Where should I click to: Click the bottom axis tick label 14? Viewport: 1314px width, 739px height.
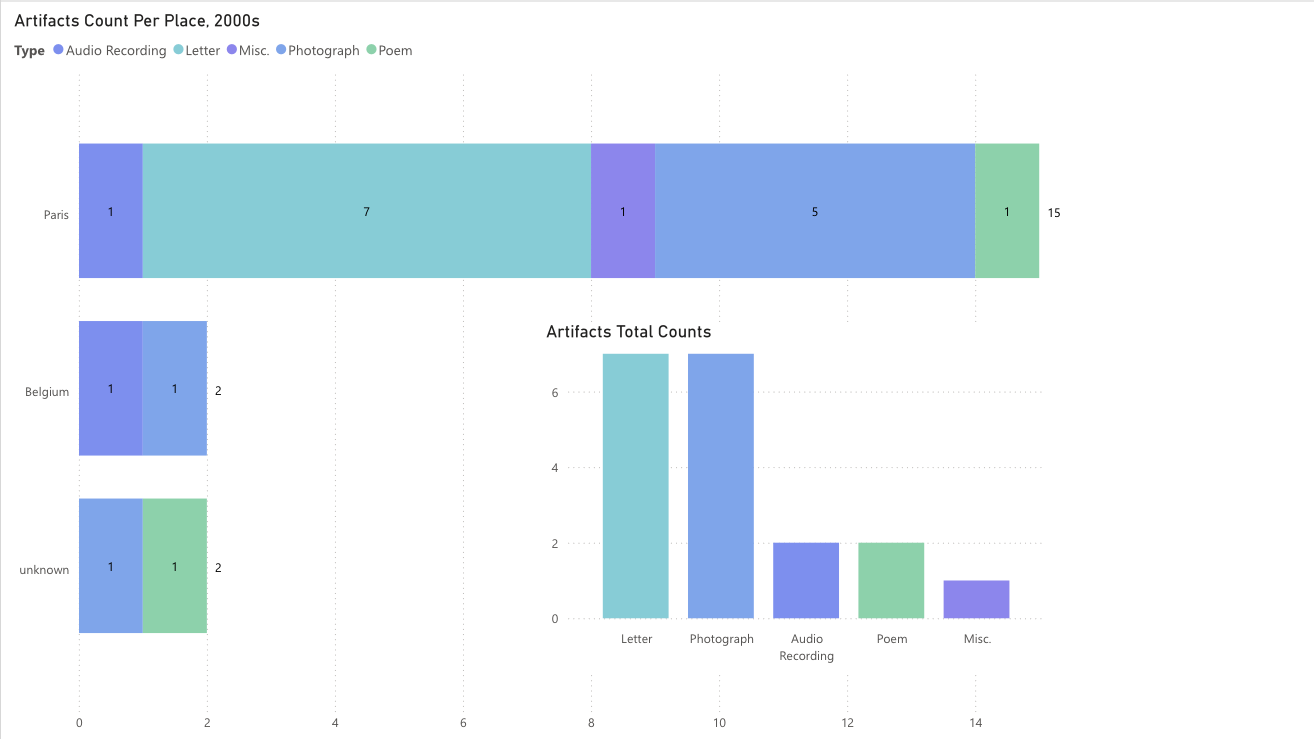pyautogui.click(x=975, y=723)
